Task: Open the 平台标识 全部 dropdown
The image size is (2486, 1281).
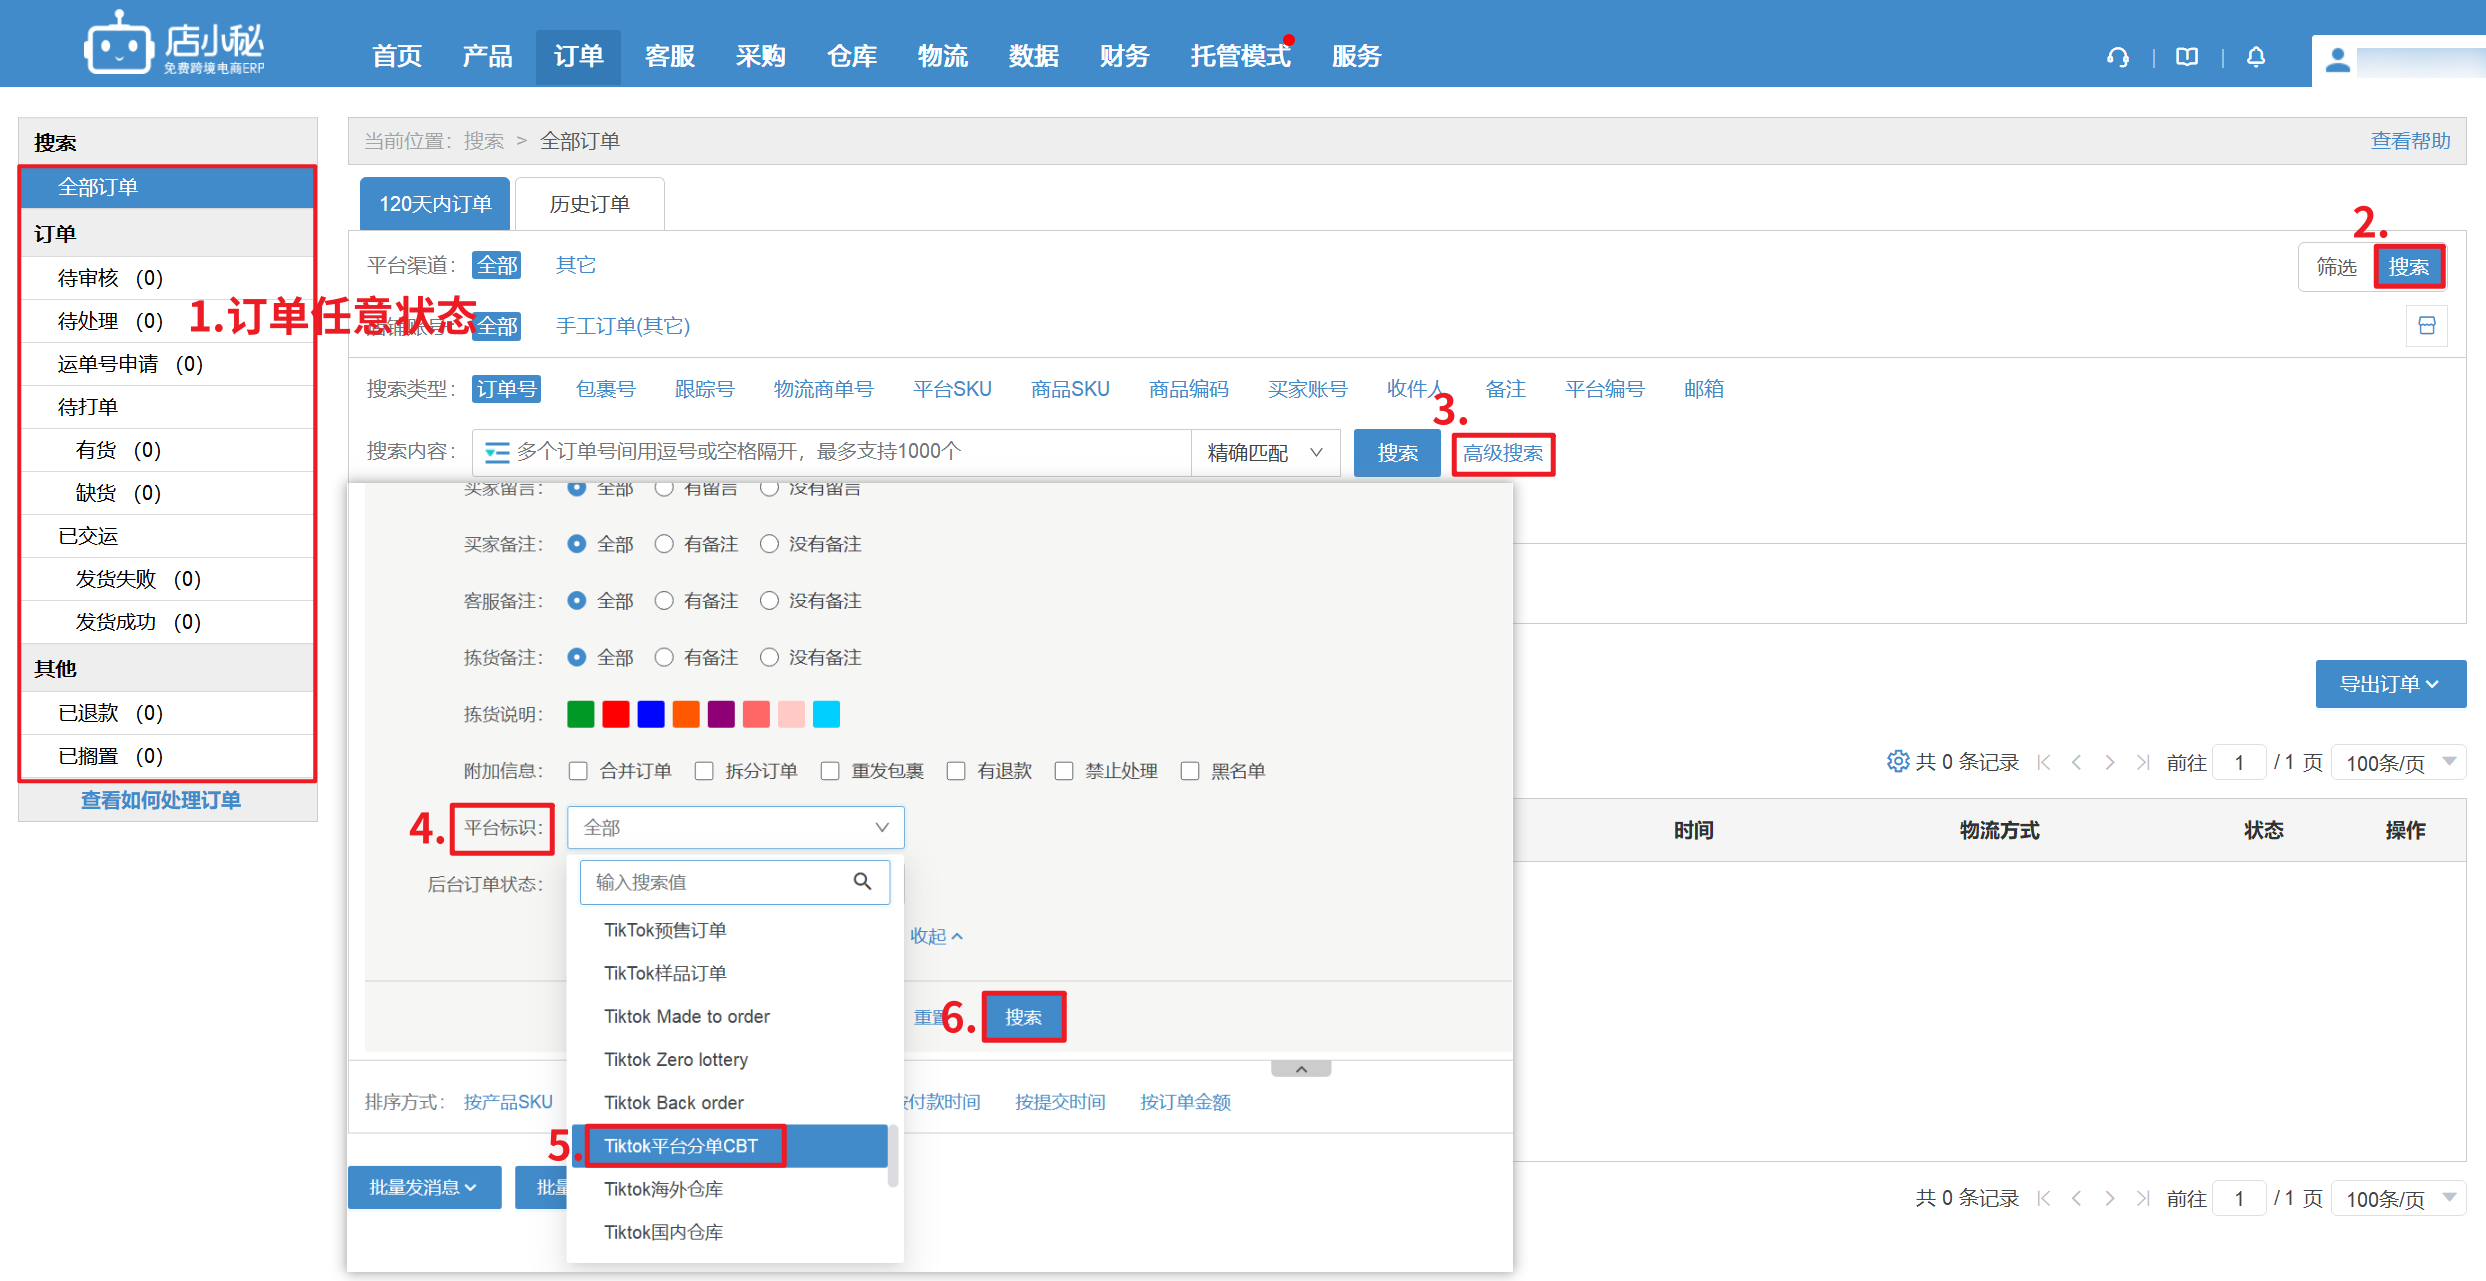Action: [735, 828]
